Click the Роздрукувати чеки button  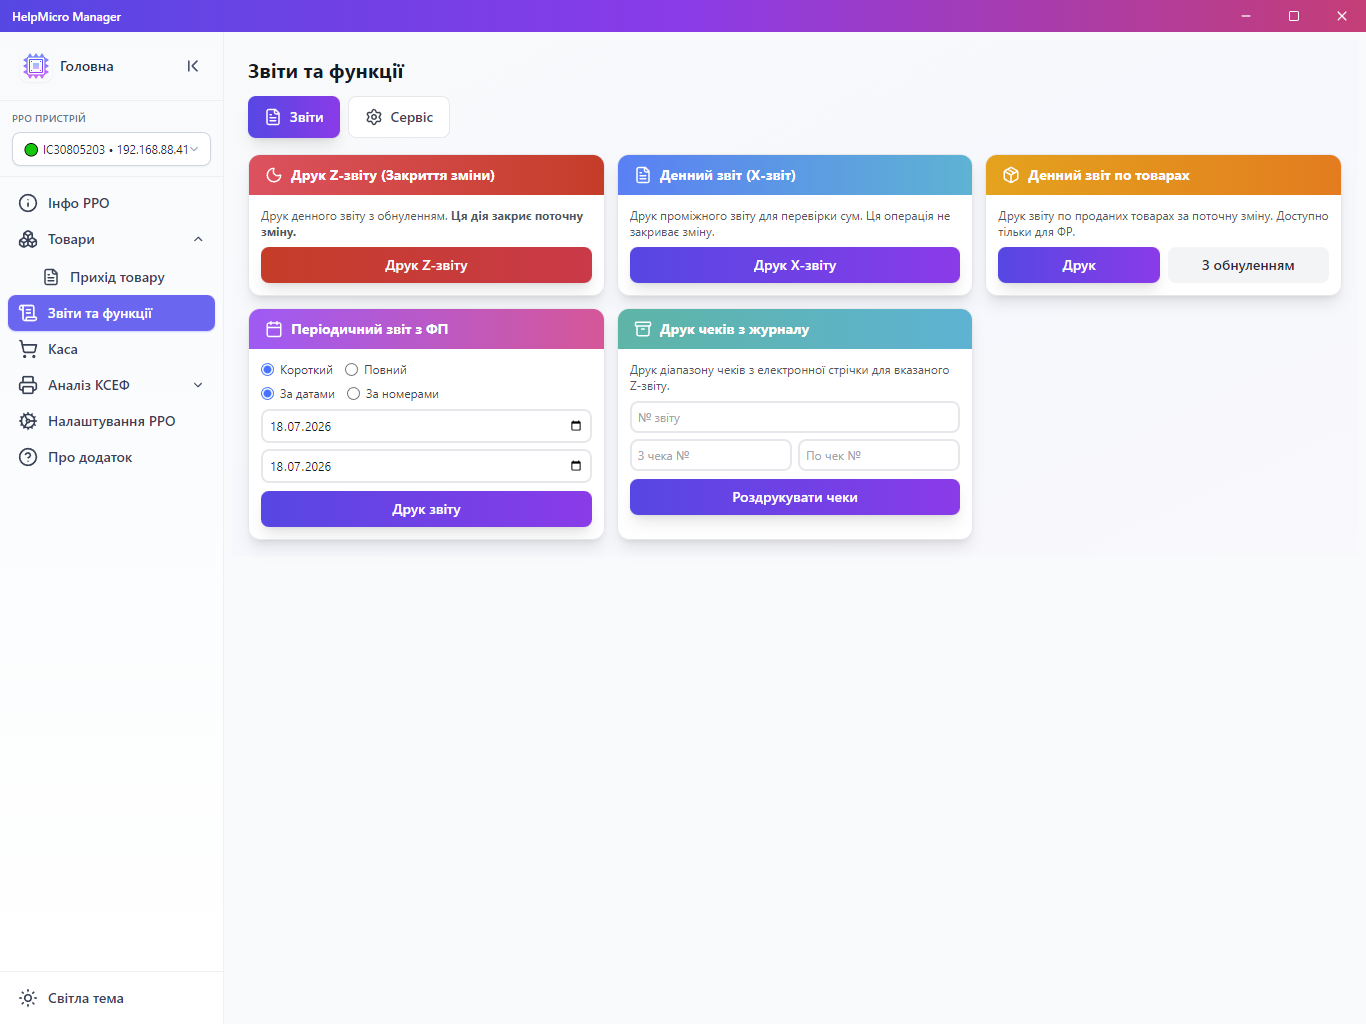pyautogui.click(x=795, y=497)
